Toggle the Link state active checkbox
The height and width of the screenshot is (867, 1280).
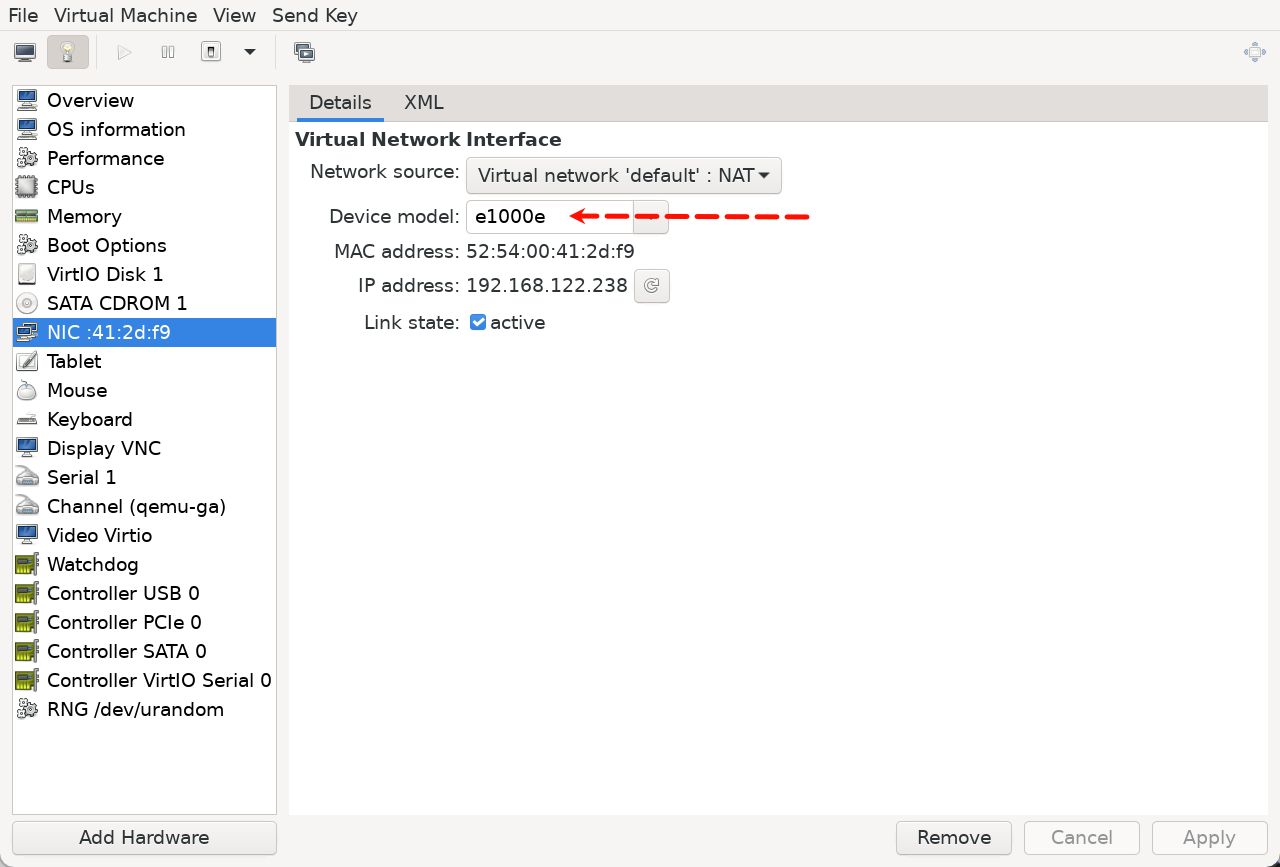coord(478,322)
